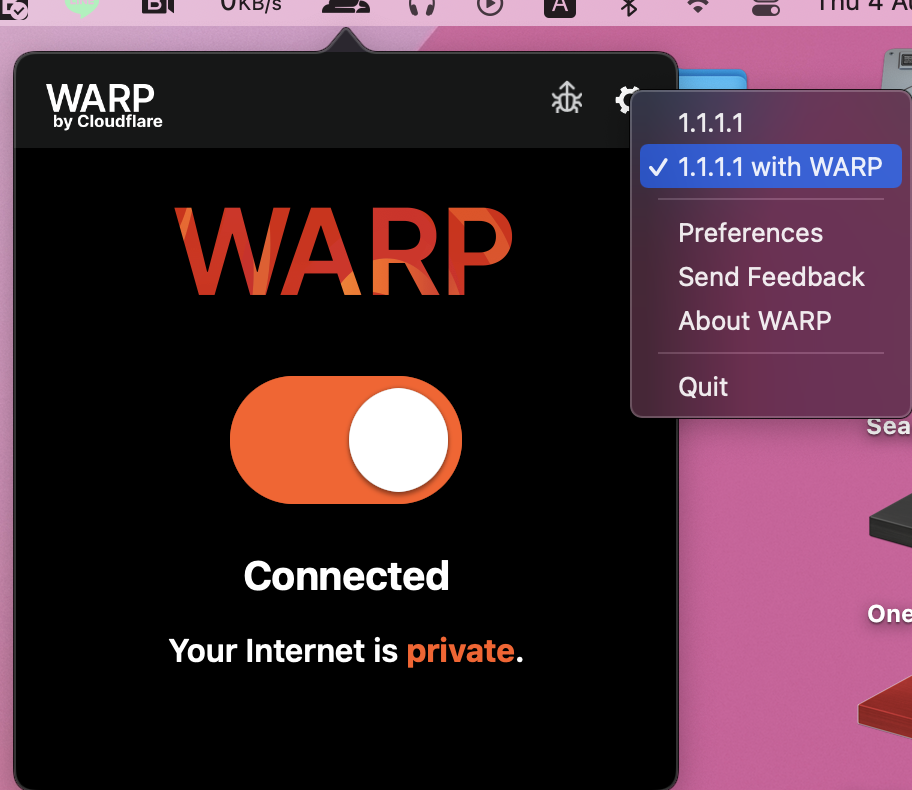Choose the checked 1.1.1.1 with WARP entry
The height and width of the screenshot is (790, 912).
770,166
